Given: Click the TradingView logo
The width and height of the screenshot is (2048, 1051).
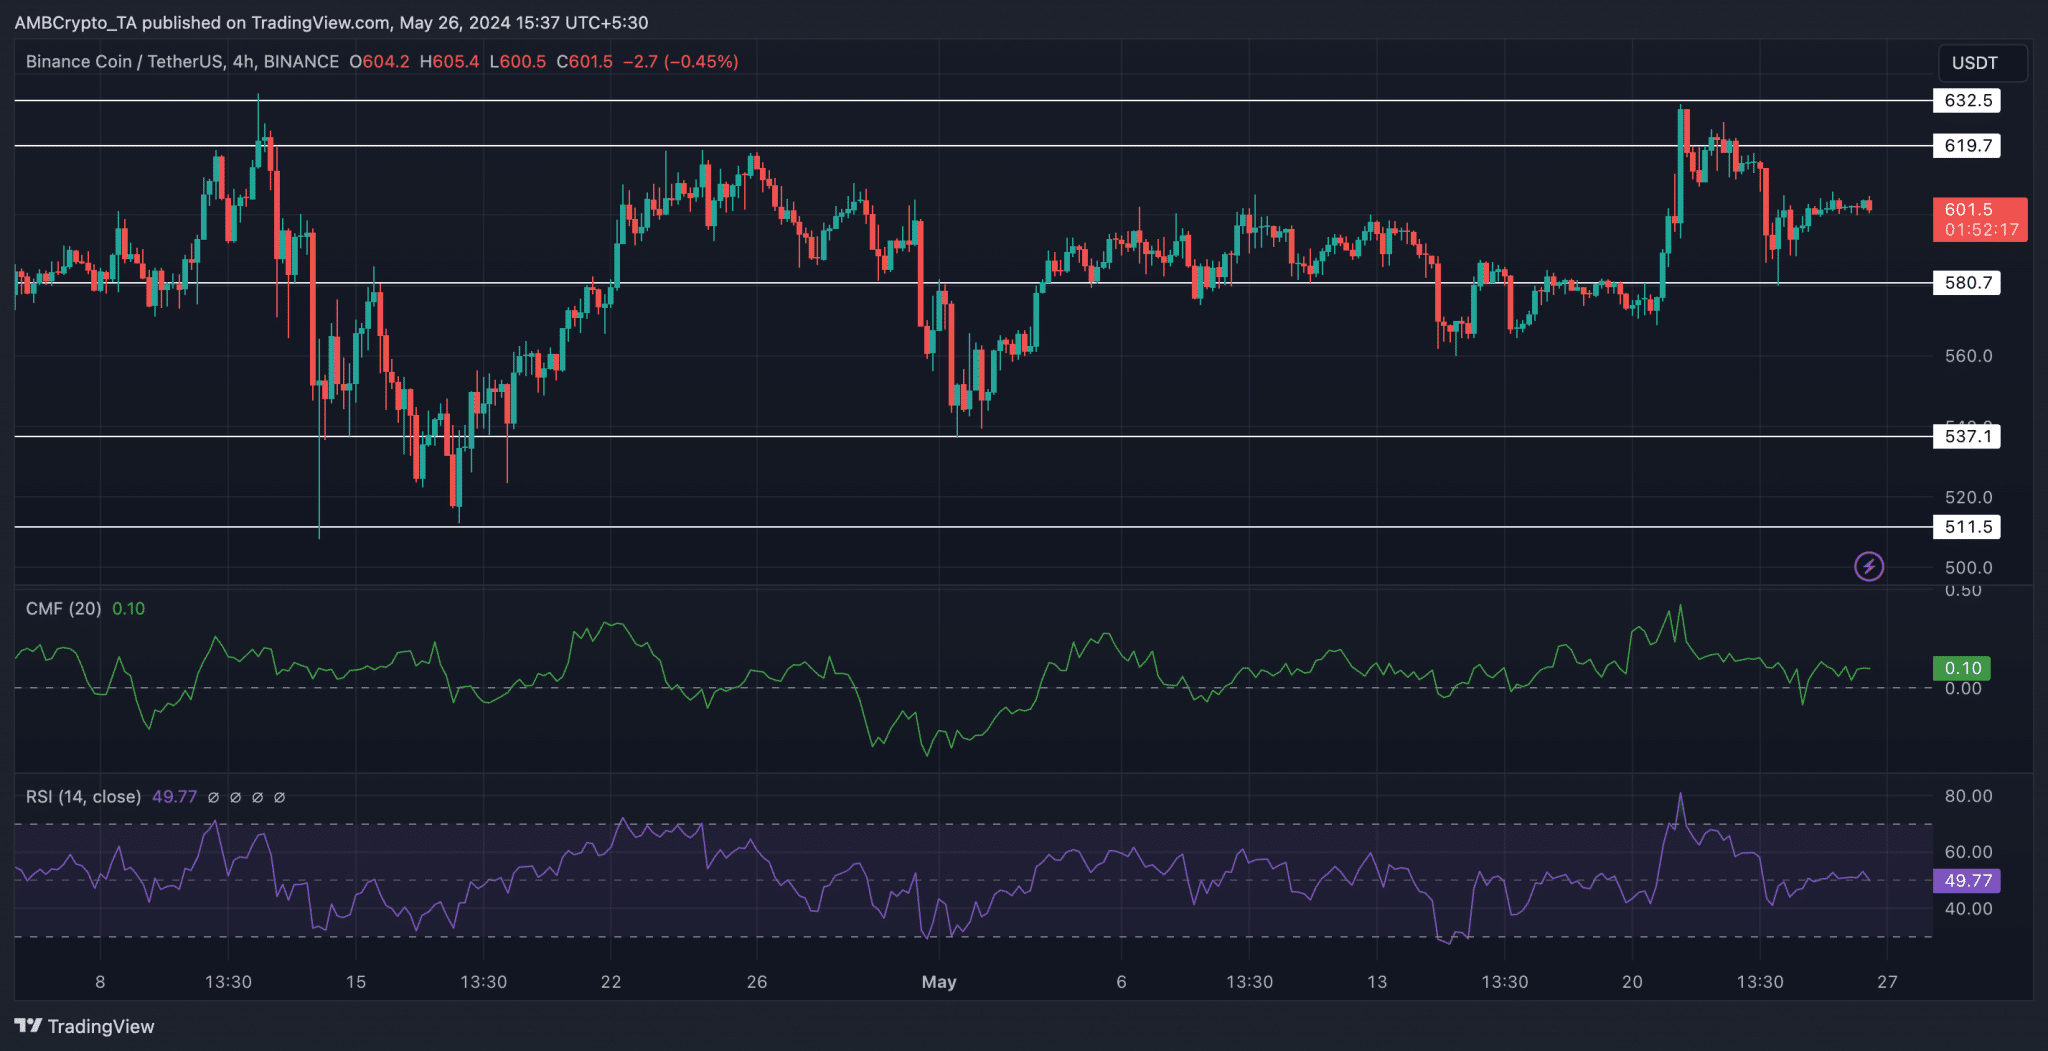Looking at the screenshot, I should (85, 1026).
